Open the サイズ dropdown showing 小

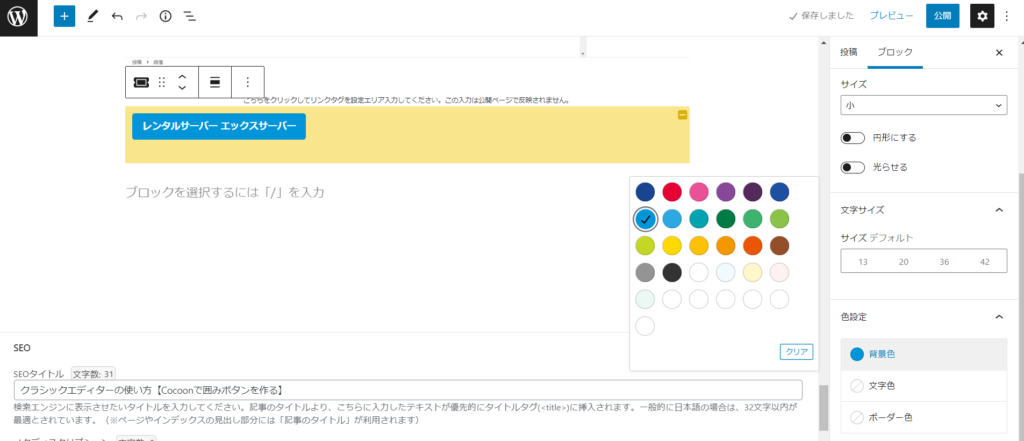[x=923, y=105]
